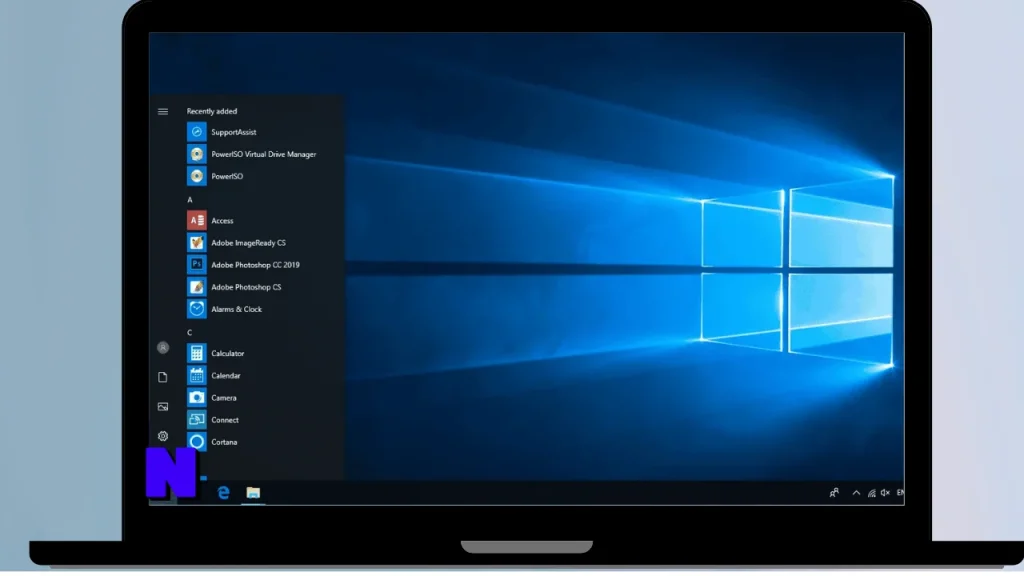
Task: Open the network status tray icon
Action: [871, 493]
